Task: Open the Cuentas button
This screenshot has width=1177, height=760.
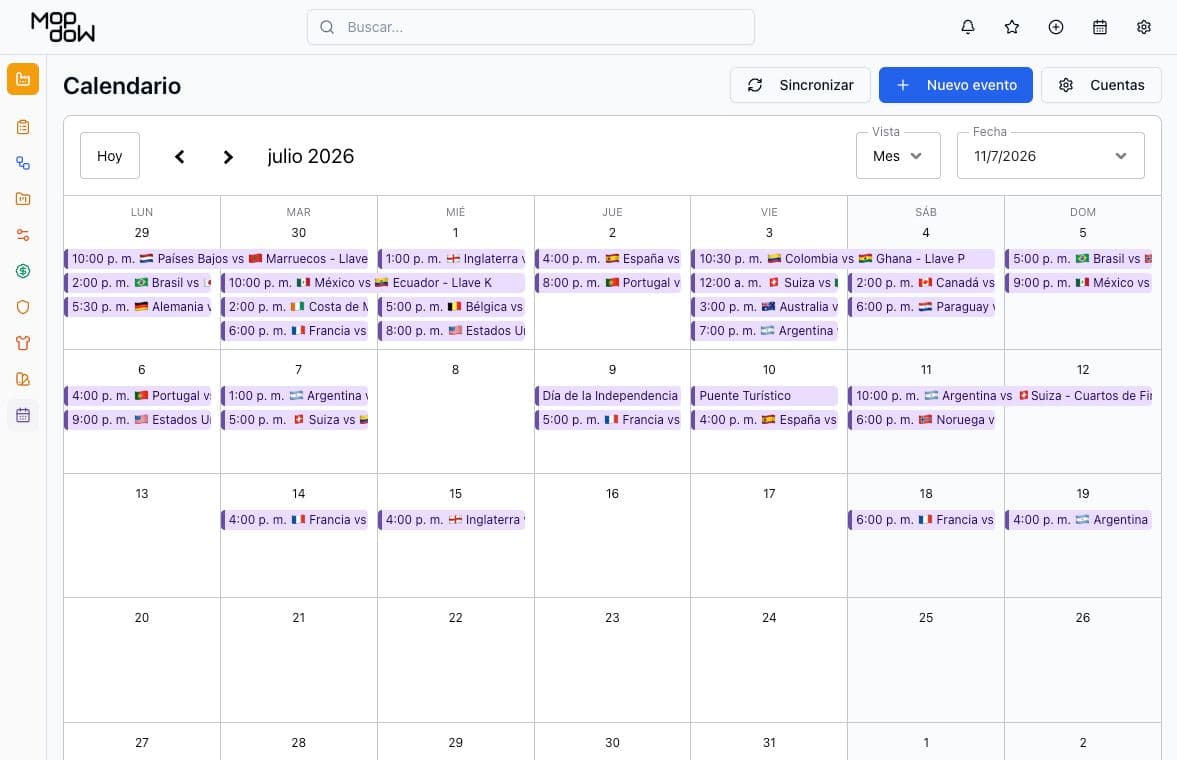Action: [1101, 85]
